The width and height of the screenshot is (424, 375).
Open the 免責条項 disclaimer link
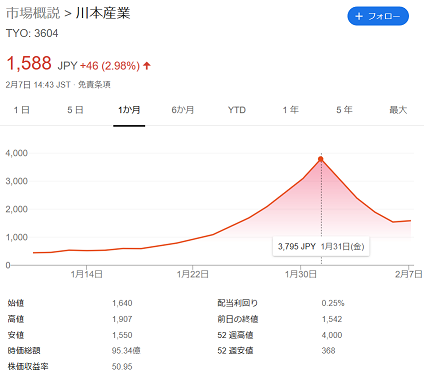94,85
